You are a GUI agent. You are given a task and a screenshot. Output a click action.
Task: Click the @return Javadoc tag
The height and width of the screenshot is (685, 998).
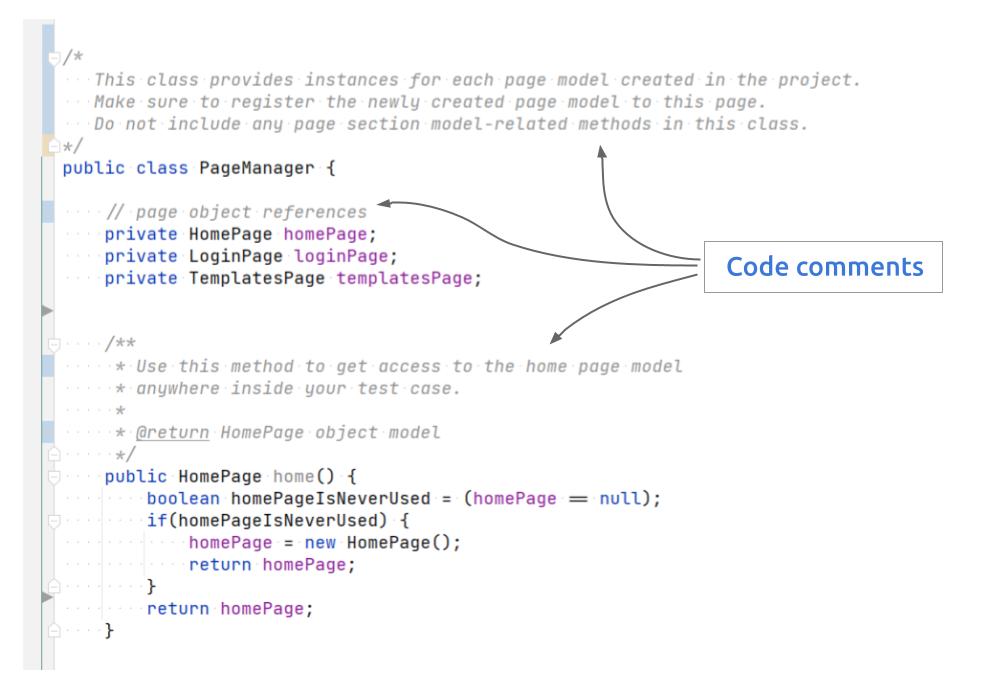coord(172,433)
